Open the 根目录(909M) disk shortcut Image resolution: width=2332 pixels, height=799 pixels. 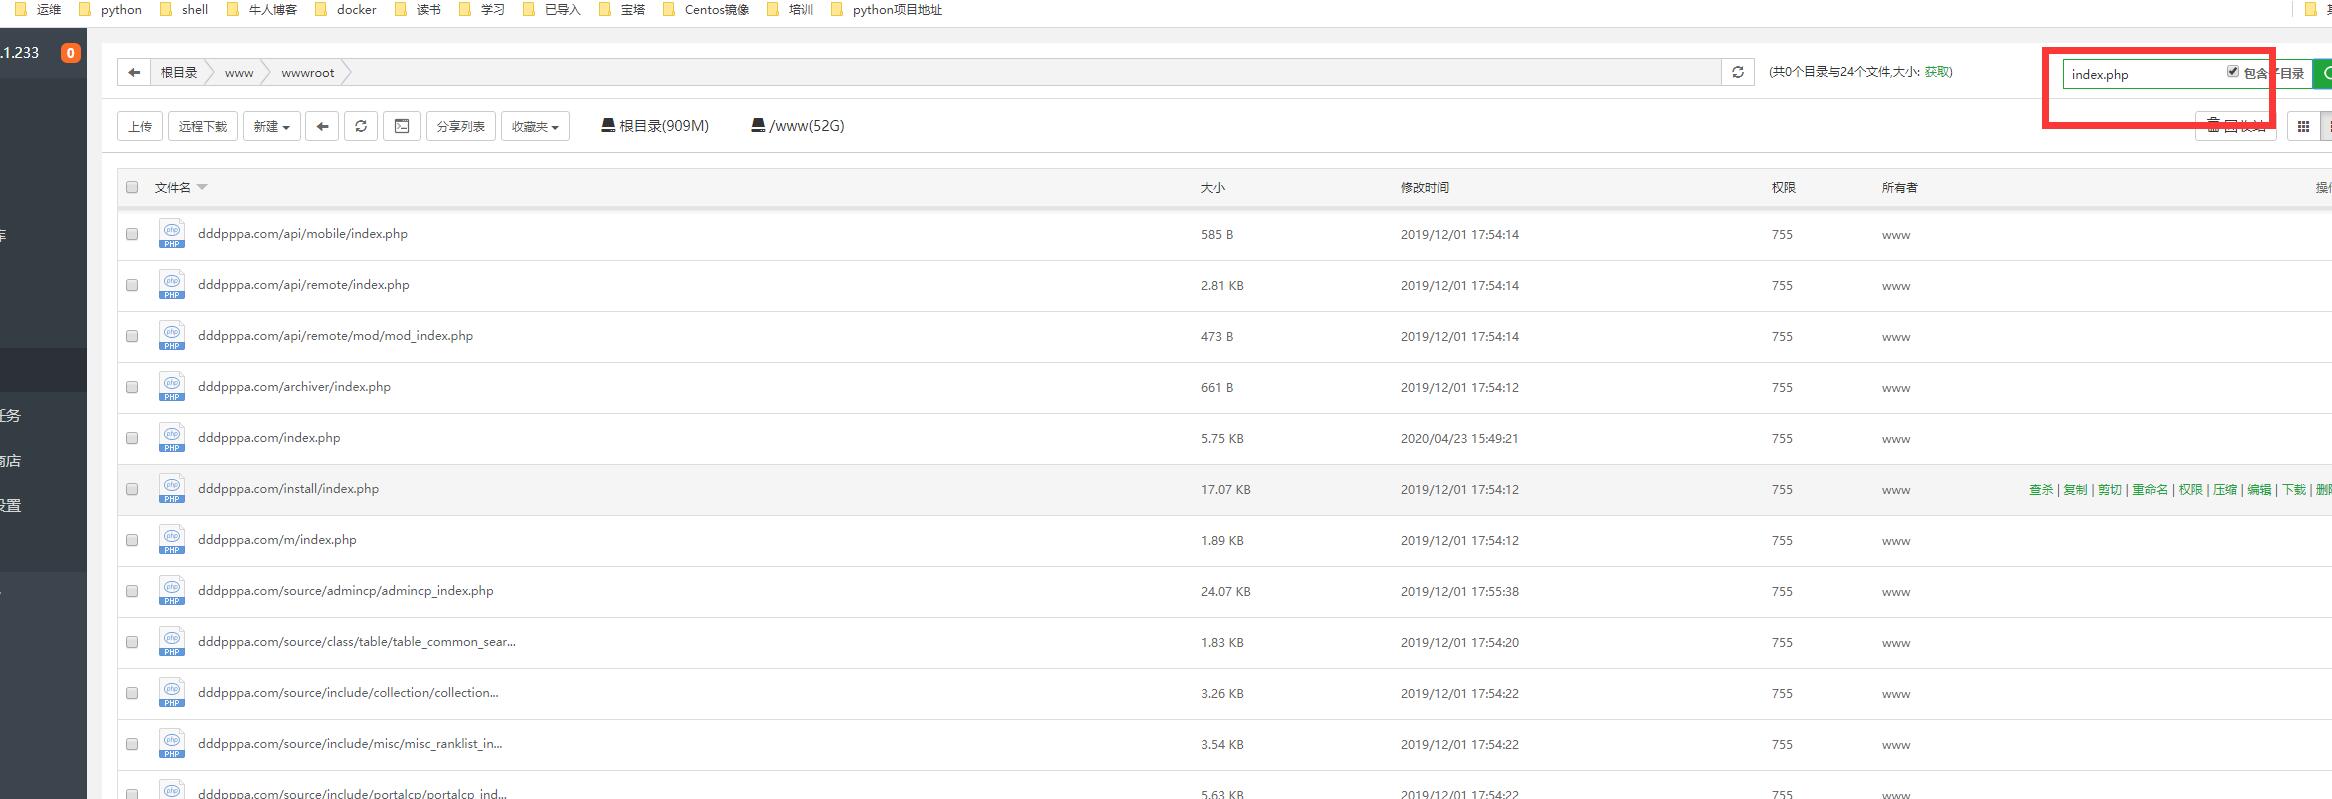[655, 126]
